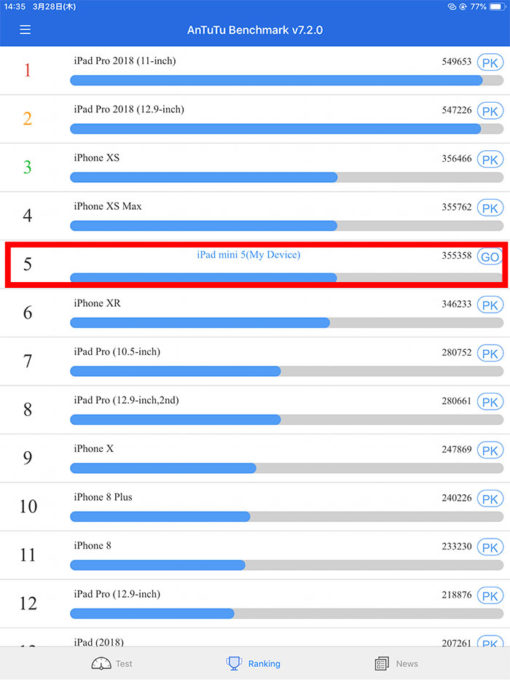This screenshot has width=510, height=680.
Task: Tap PK icon for iPad Pro (12.9-inch)
Action: pyautogui.click(x=490, y=596)
